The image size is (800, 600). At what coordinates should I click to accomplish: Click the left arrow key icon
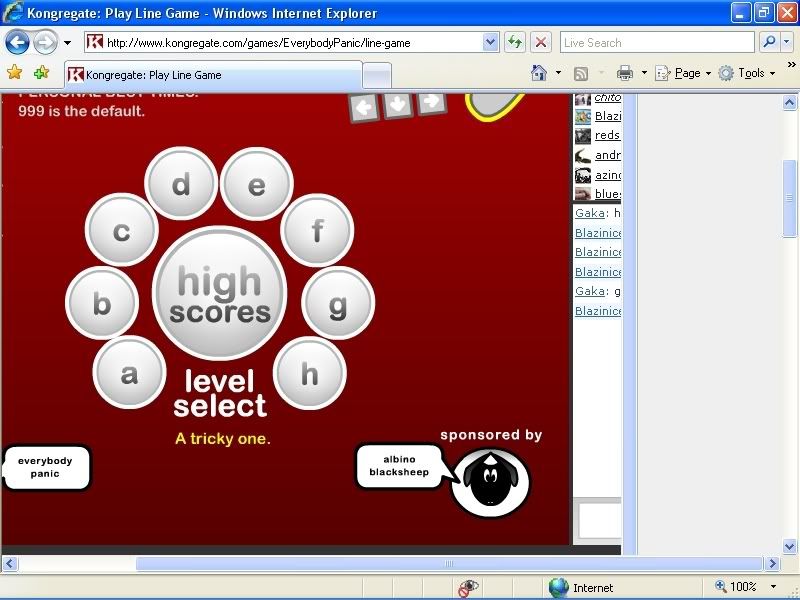(364, 107)
